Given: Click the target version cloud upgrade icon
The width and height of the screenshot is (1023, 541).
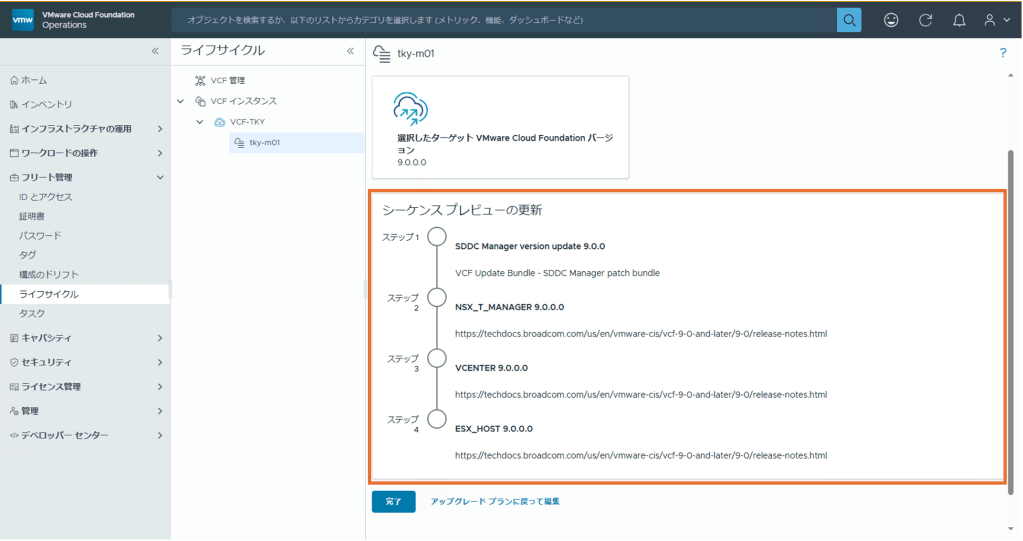Looking at the screenshot, I should (410, 108).
